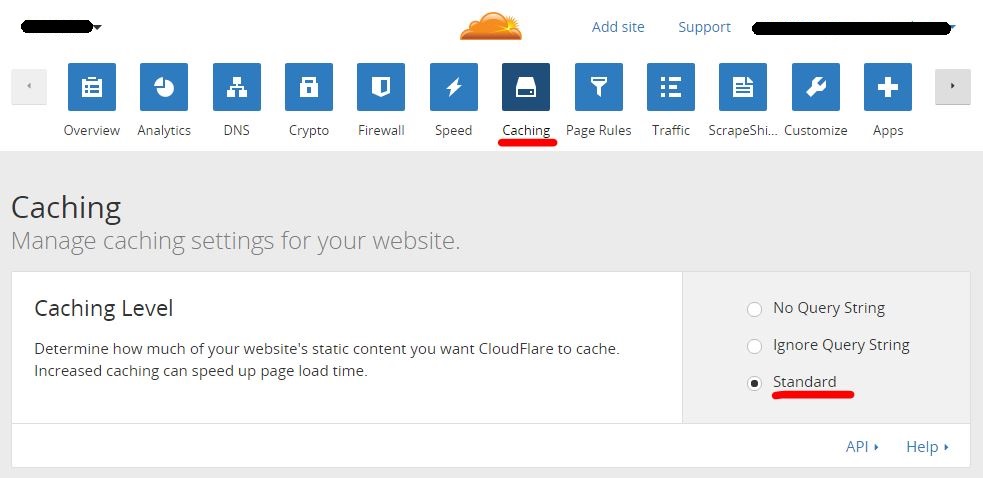Select the Standard caching level

tap(754, 383)
